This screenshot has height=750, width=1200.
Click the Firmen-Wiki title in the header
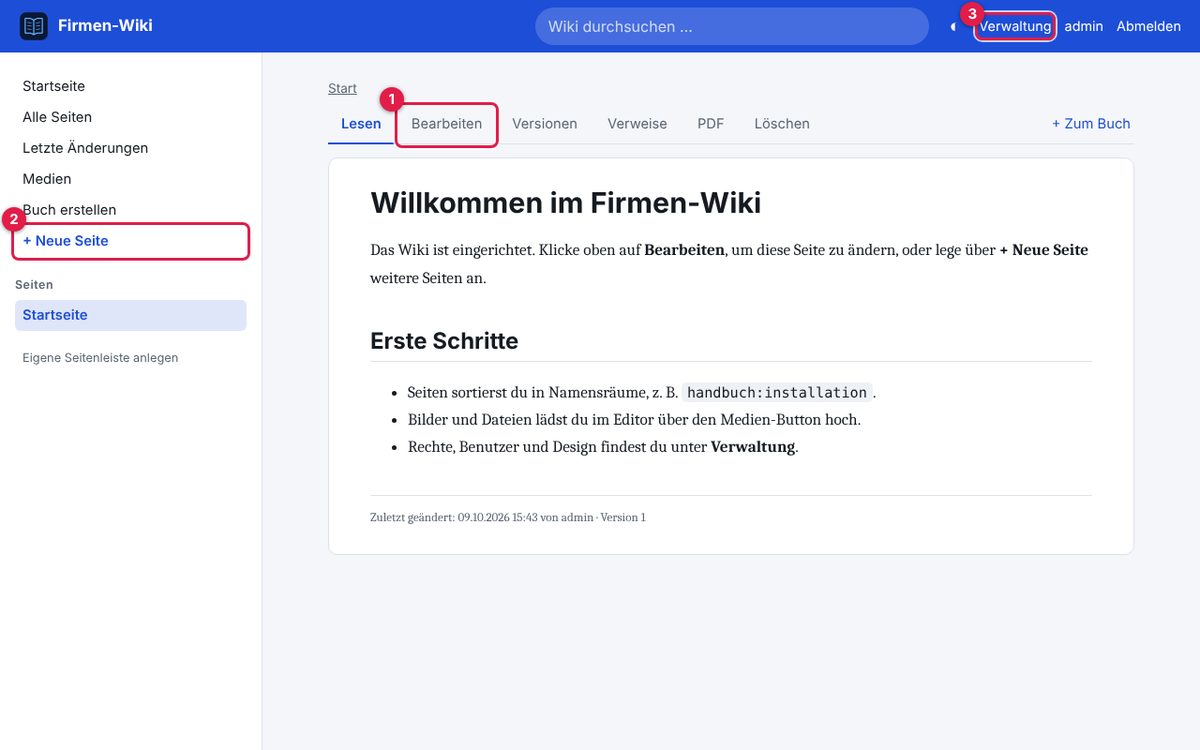coord(105,26)
